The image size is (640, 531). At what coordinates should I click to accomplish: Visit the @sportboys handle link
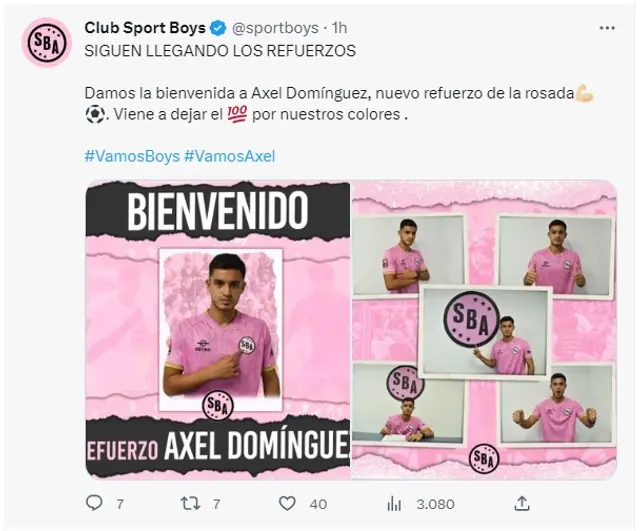coord(275,28)
